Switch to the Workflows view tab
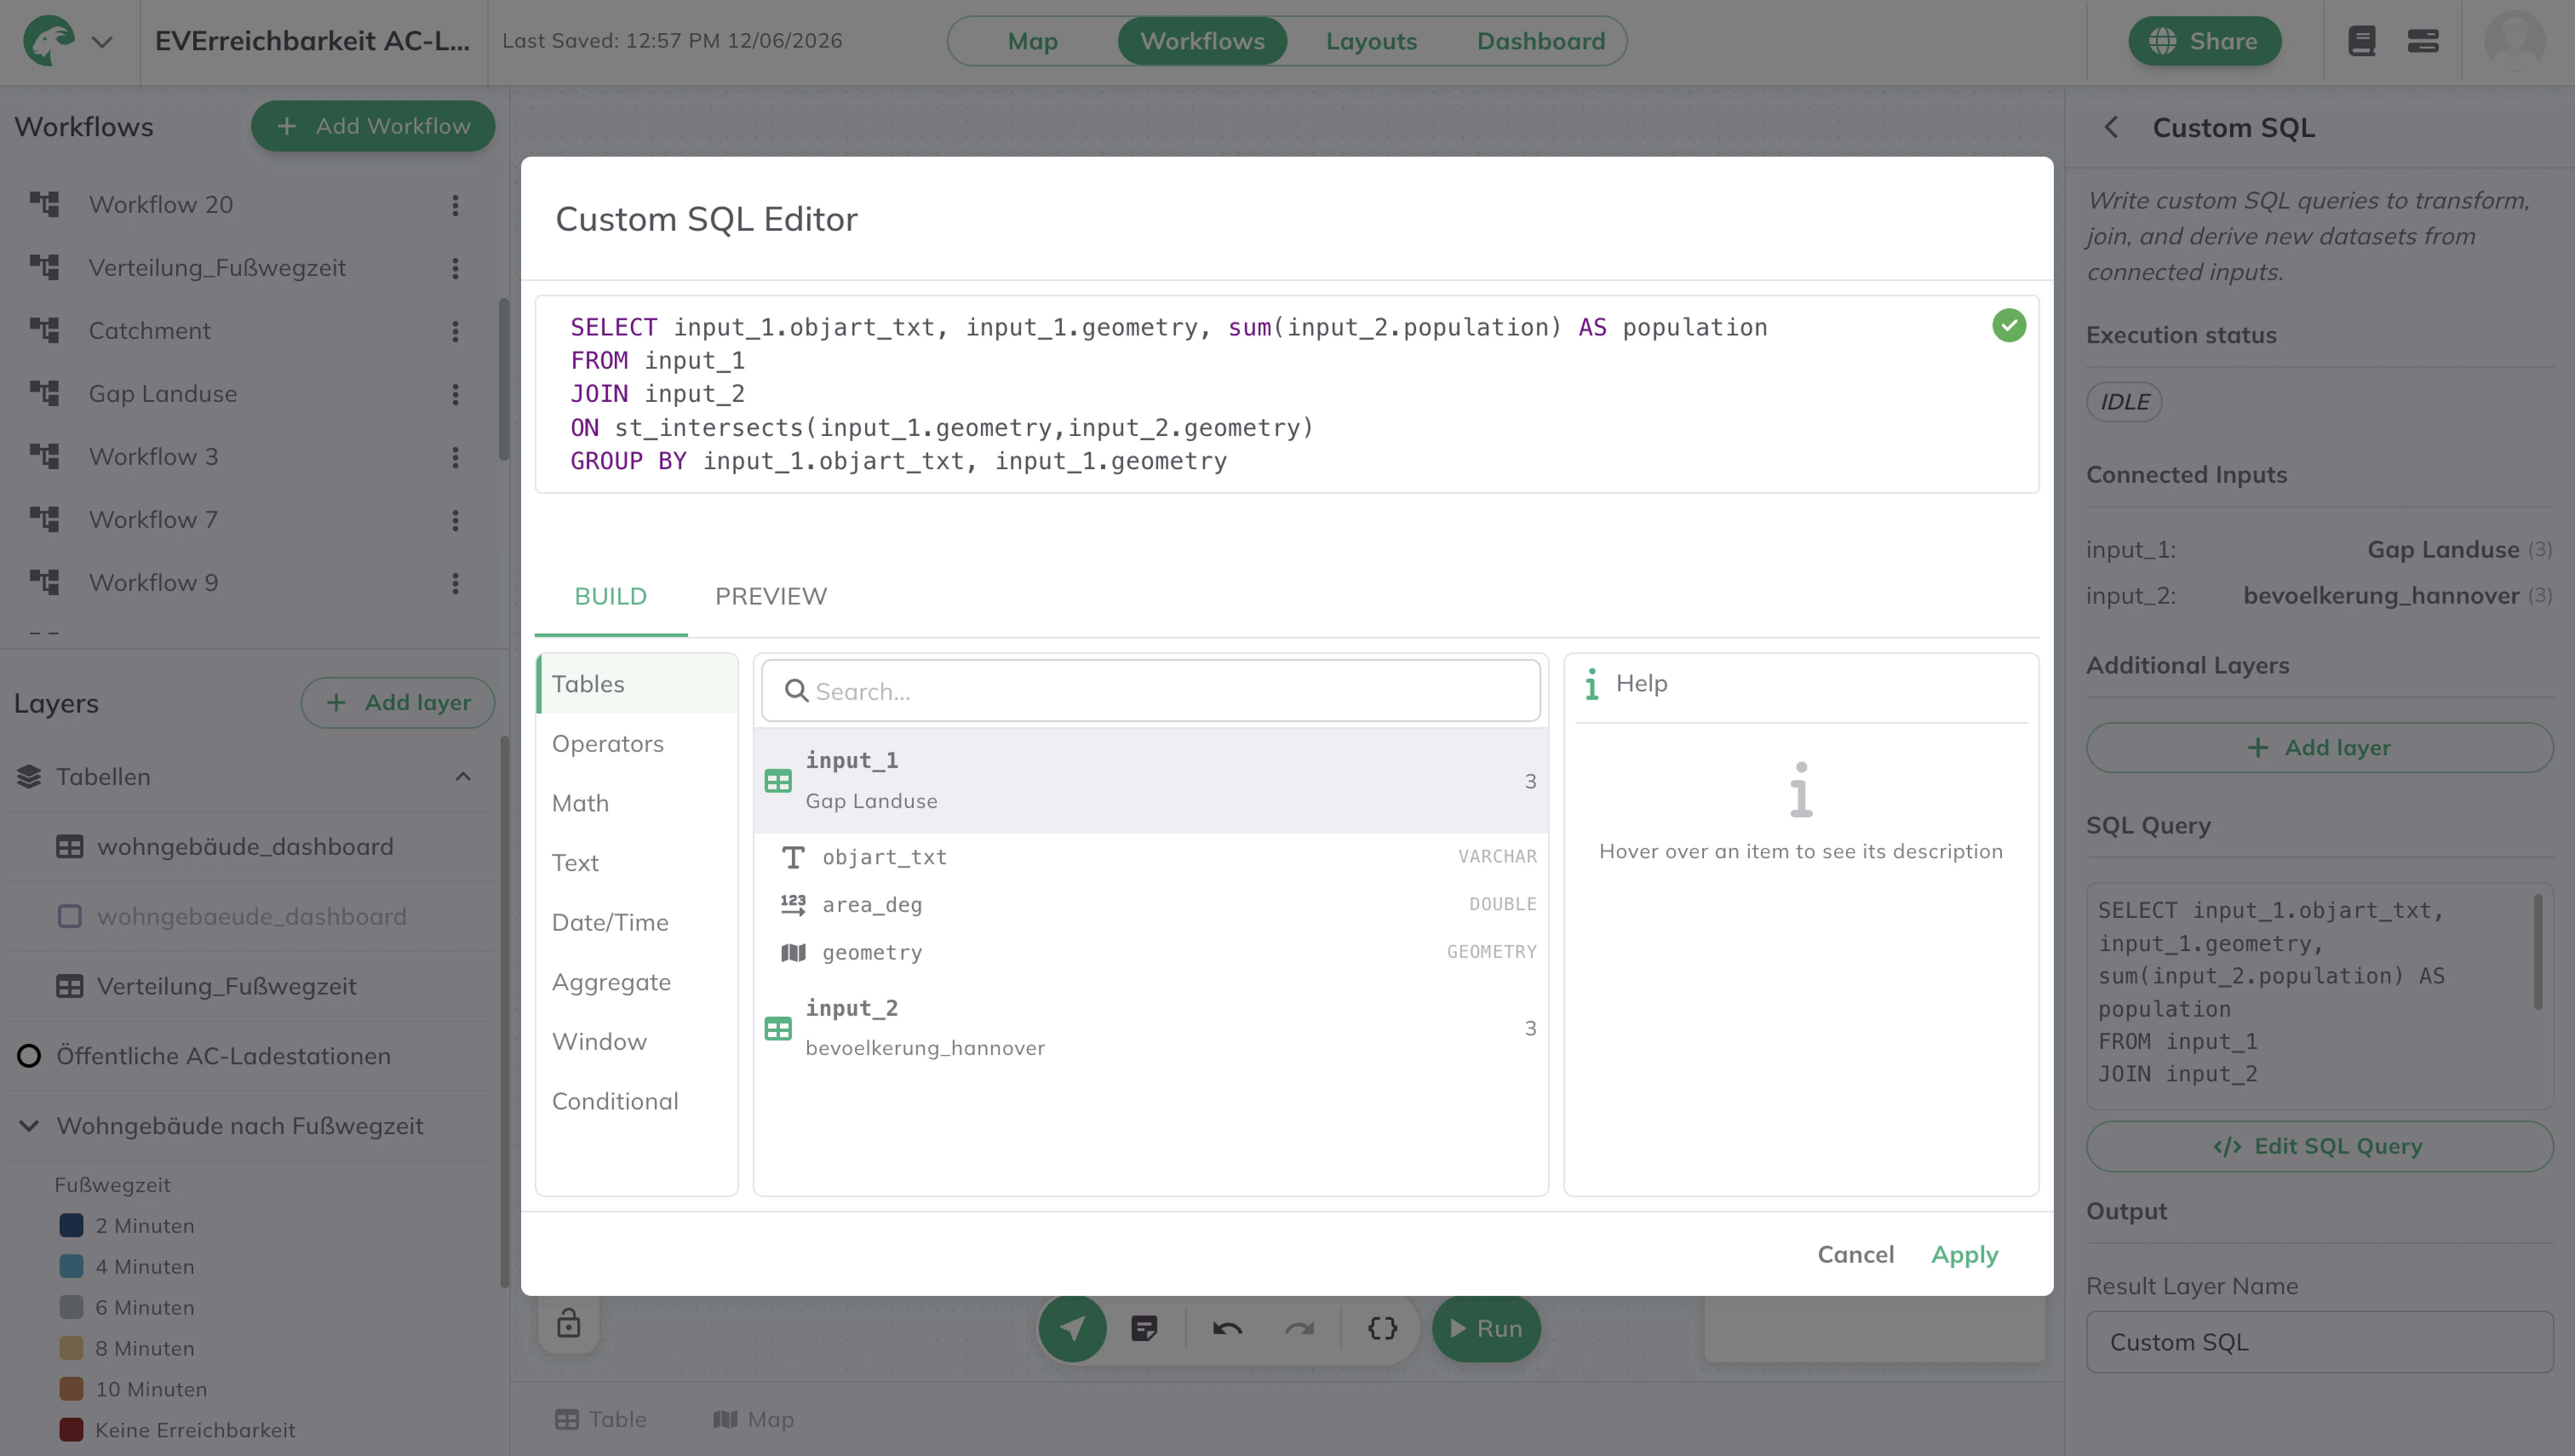 [x=1202, y=41]
